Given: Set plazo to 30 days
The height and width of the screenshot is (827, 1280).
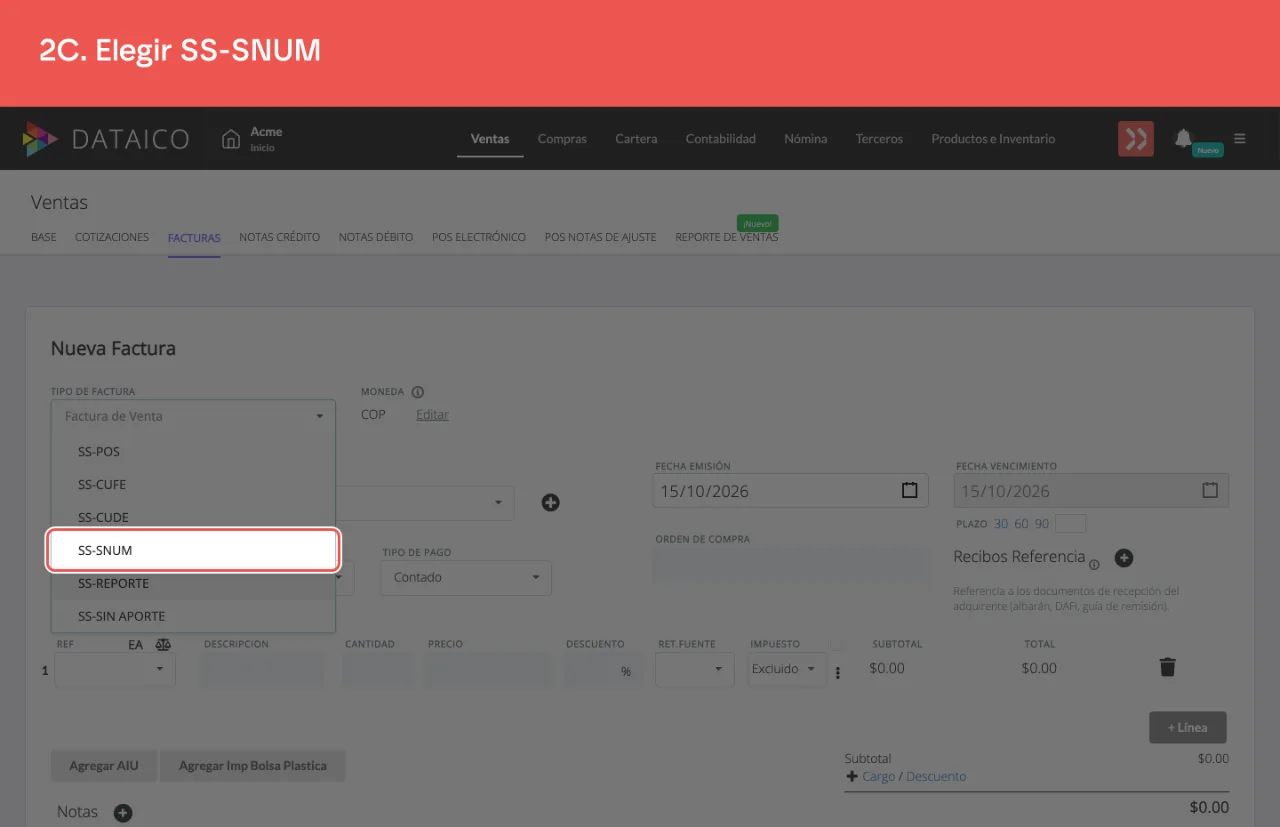Looking at the screenshot, I should [x=1001, y=524].
